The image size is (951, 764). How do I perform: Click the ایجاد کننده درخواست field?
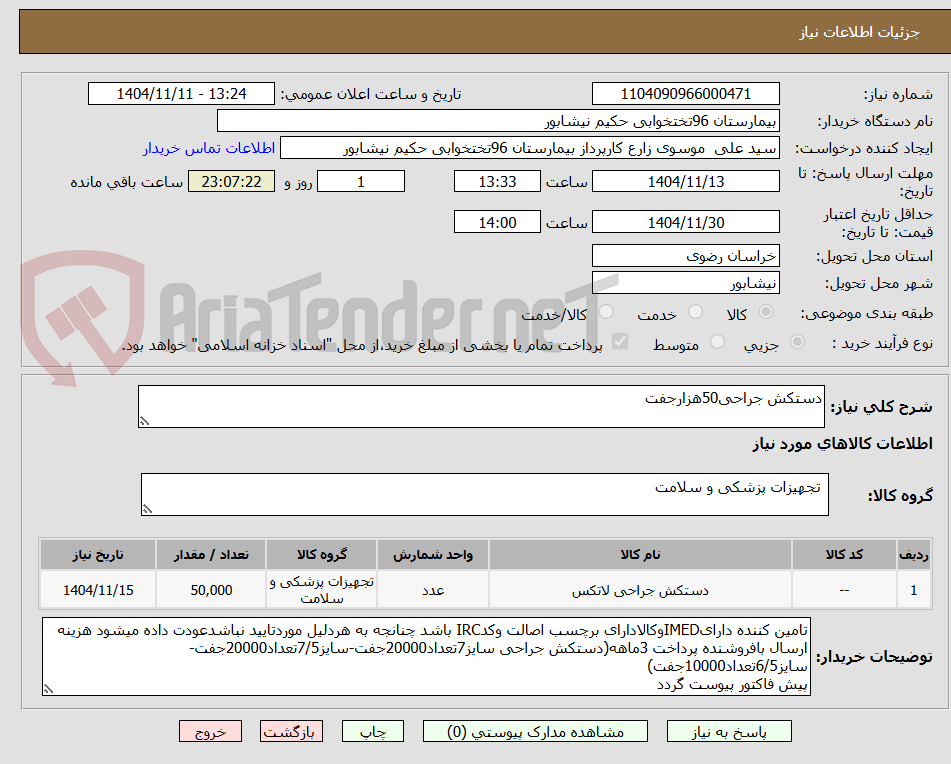tap(529, 149)
